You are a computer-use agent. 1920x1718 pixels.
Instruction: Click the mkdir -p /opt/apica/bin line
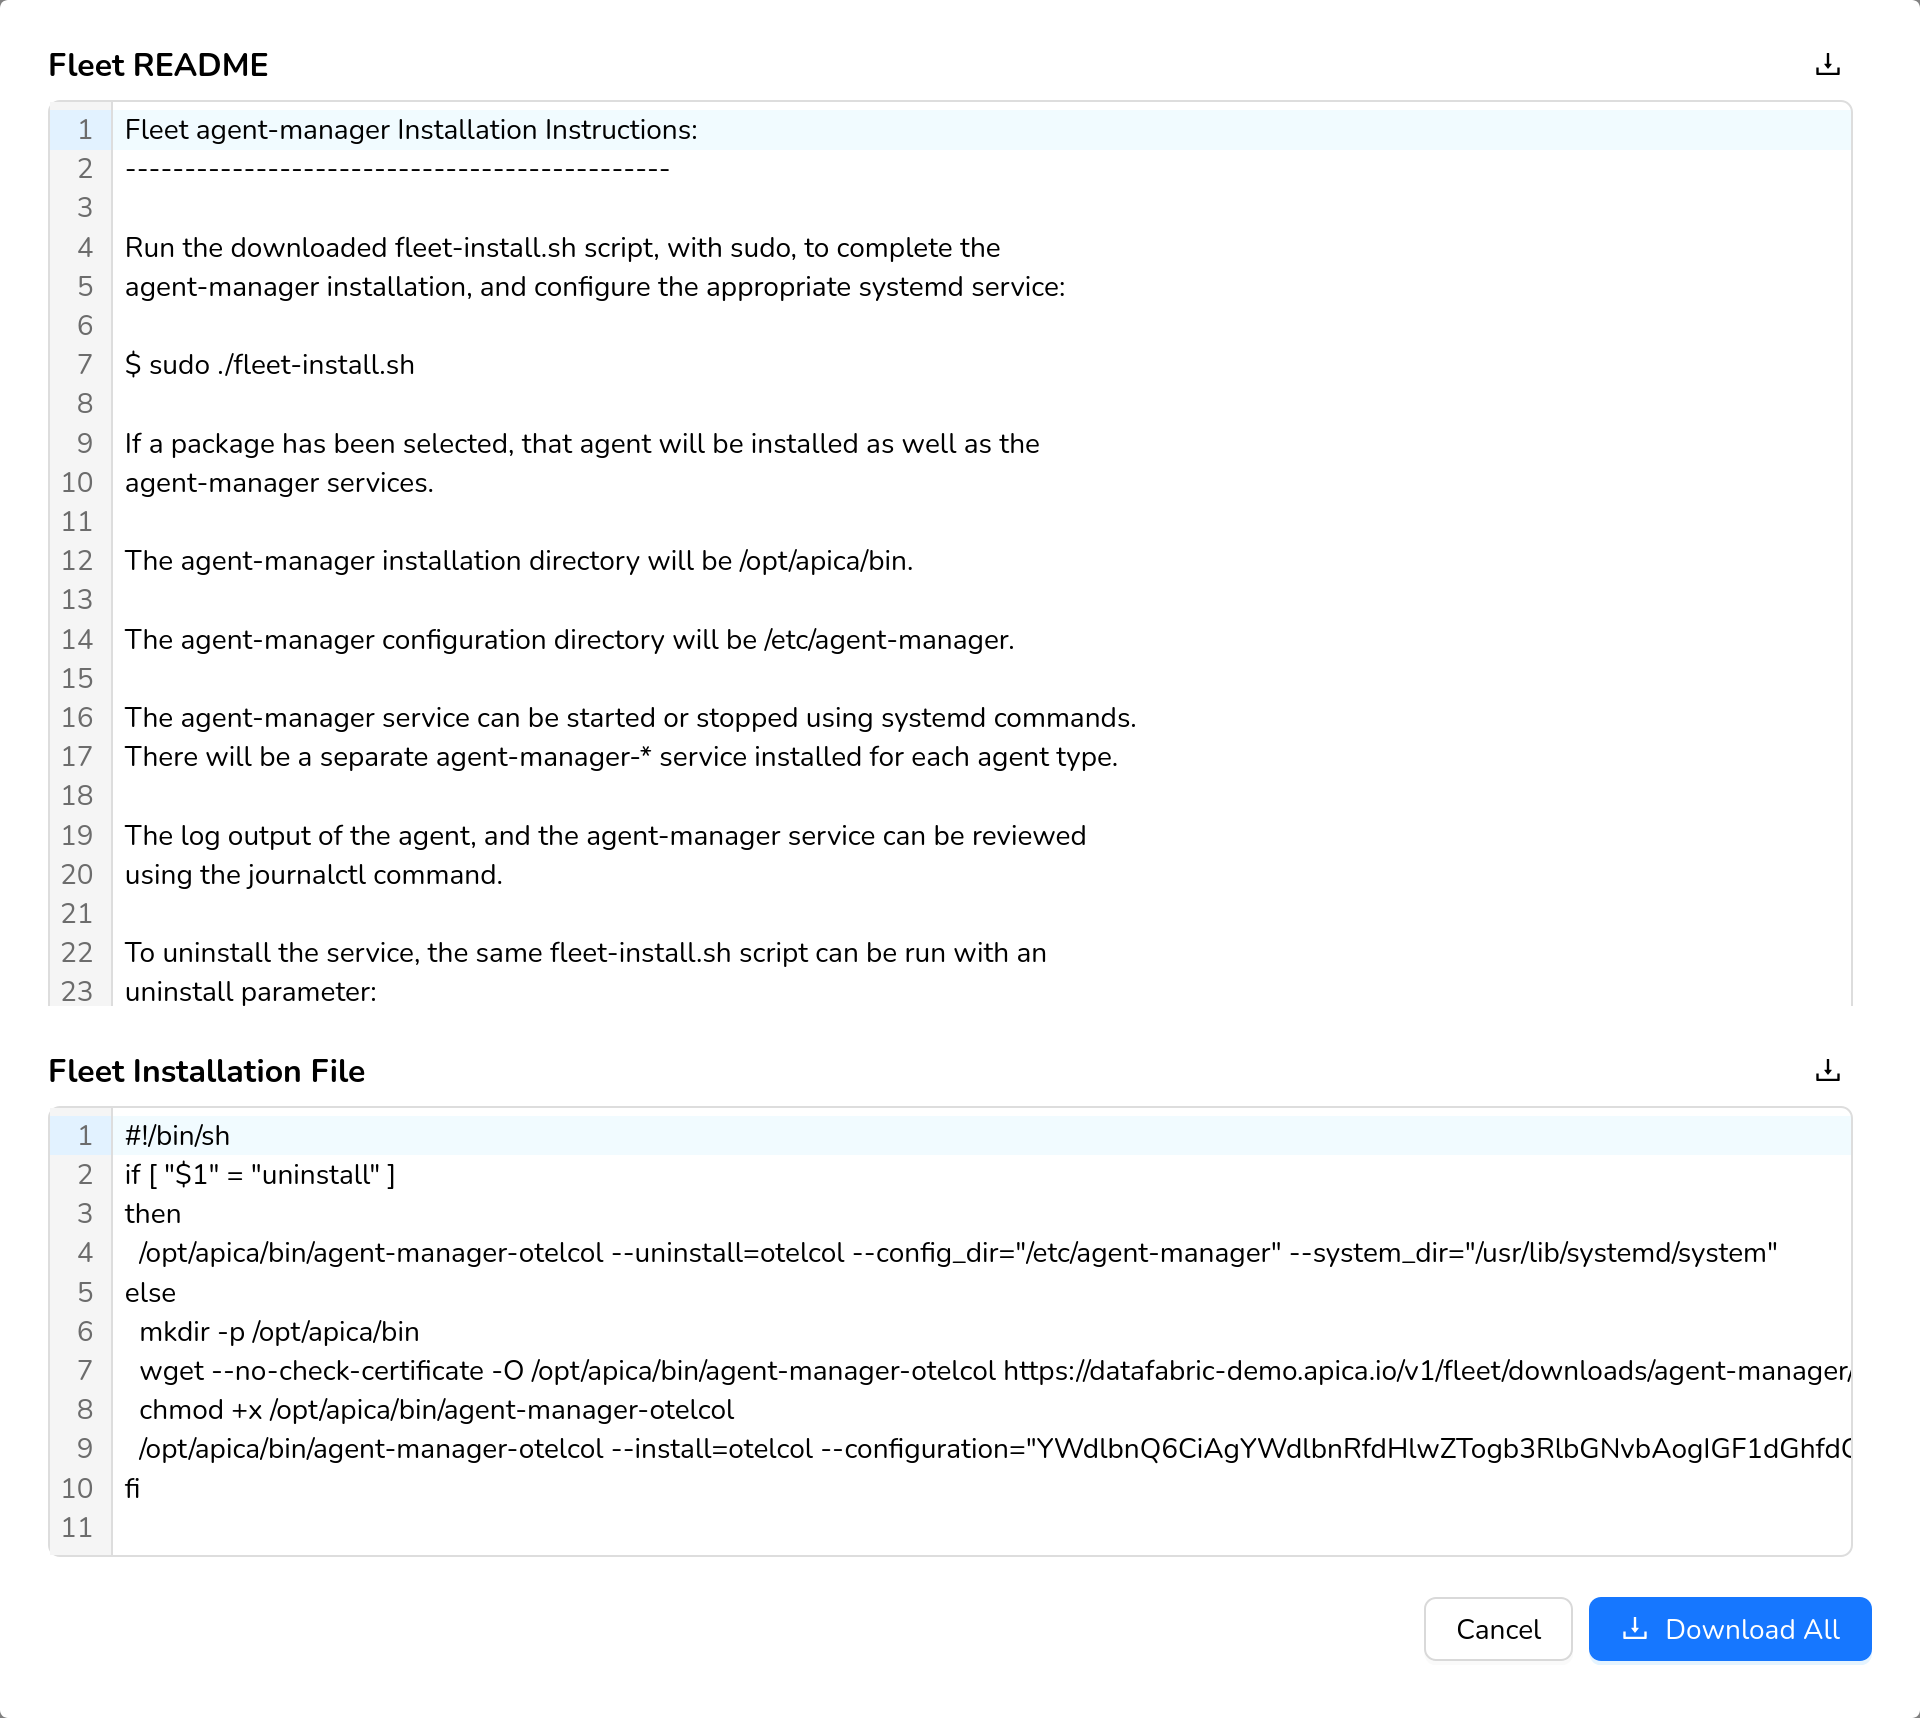click(x=280, y=1332)
